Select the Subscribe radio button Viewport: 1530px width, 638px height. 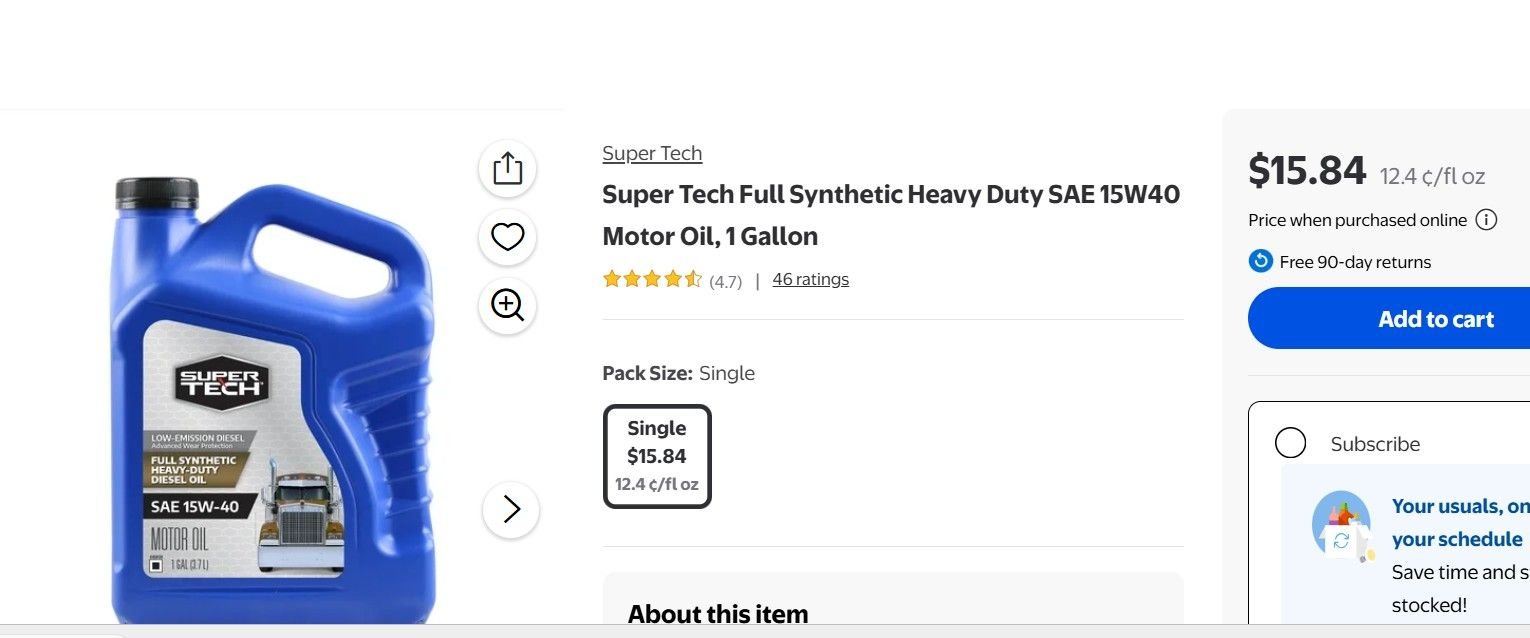pyautogui.click(x=1290, y=443)
